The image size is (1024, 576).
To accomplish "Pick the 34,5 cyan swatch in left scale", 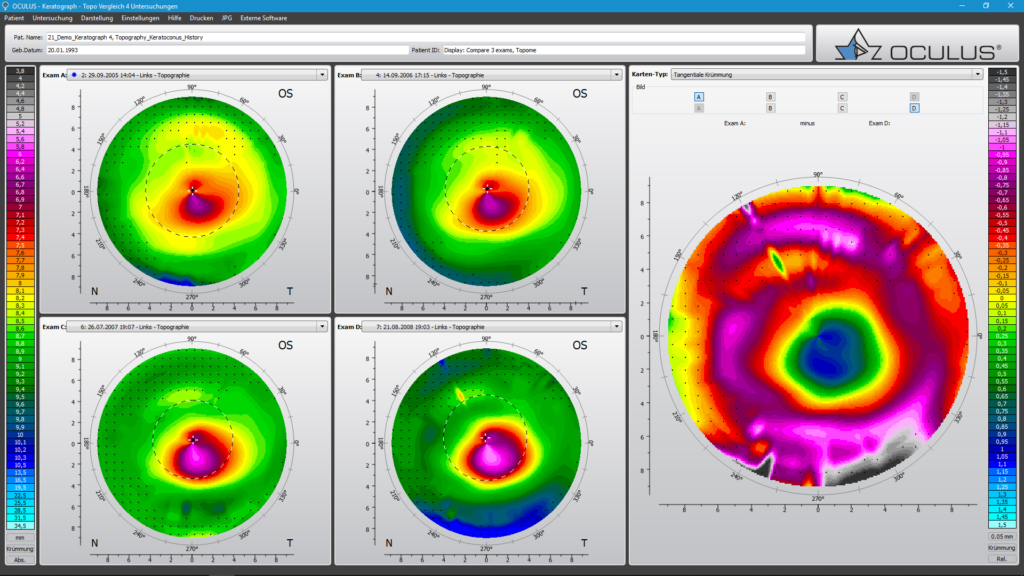I will tap(20, 525).
